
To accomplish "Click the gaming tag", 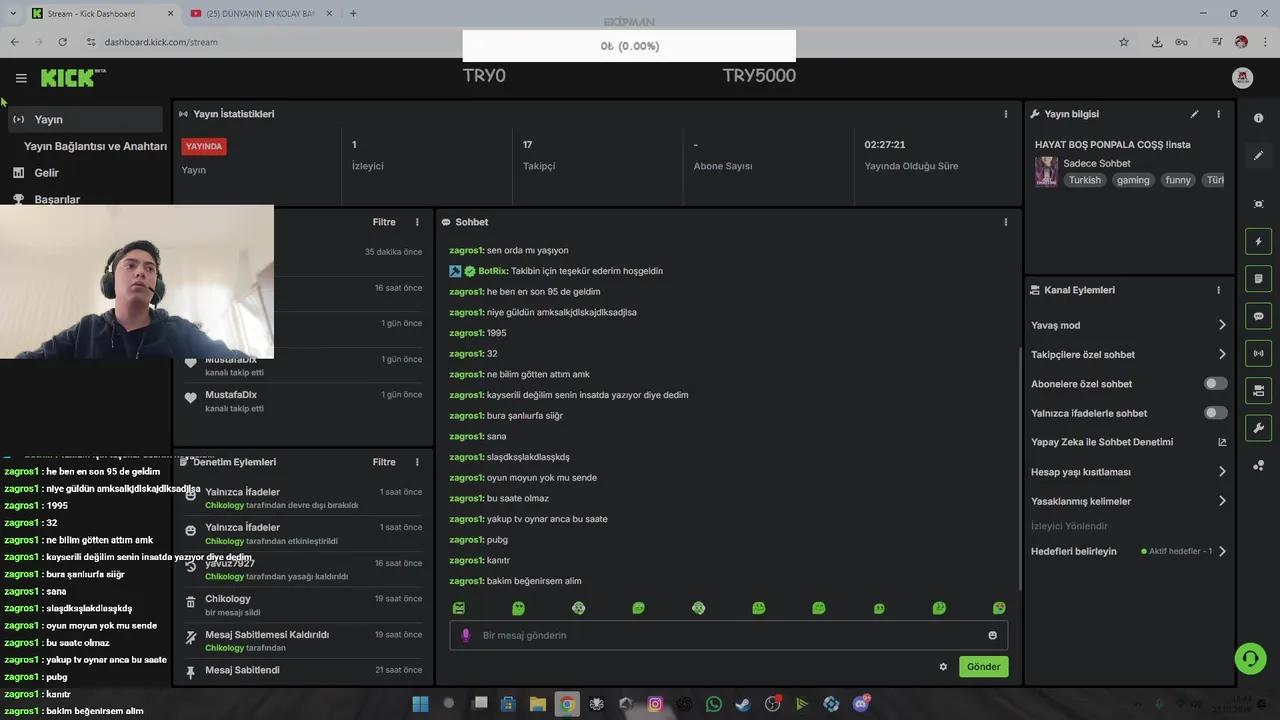I will coord(1133,180).
